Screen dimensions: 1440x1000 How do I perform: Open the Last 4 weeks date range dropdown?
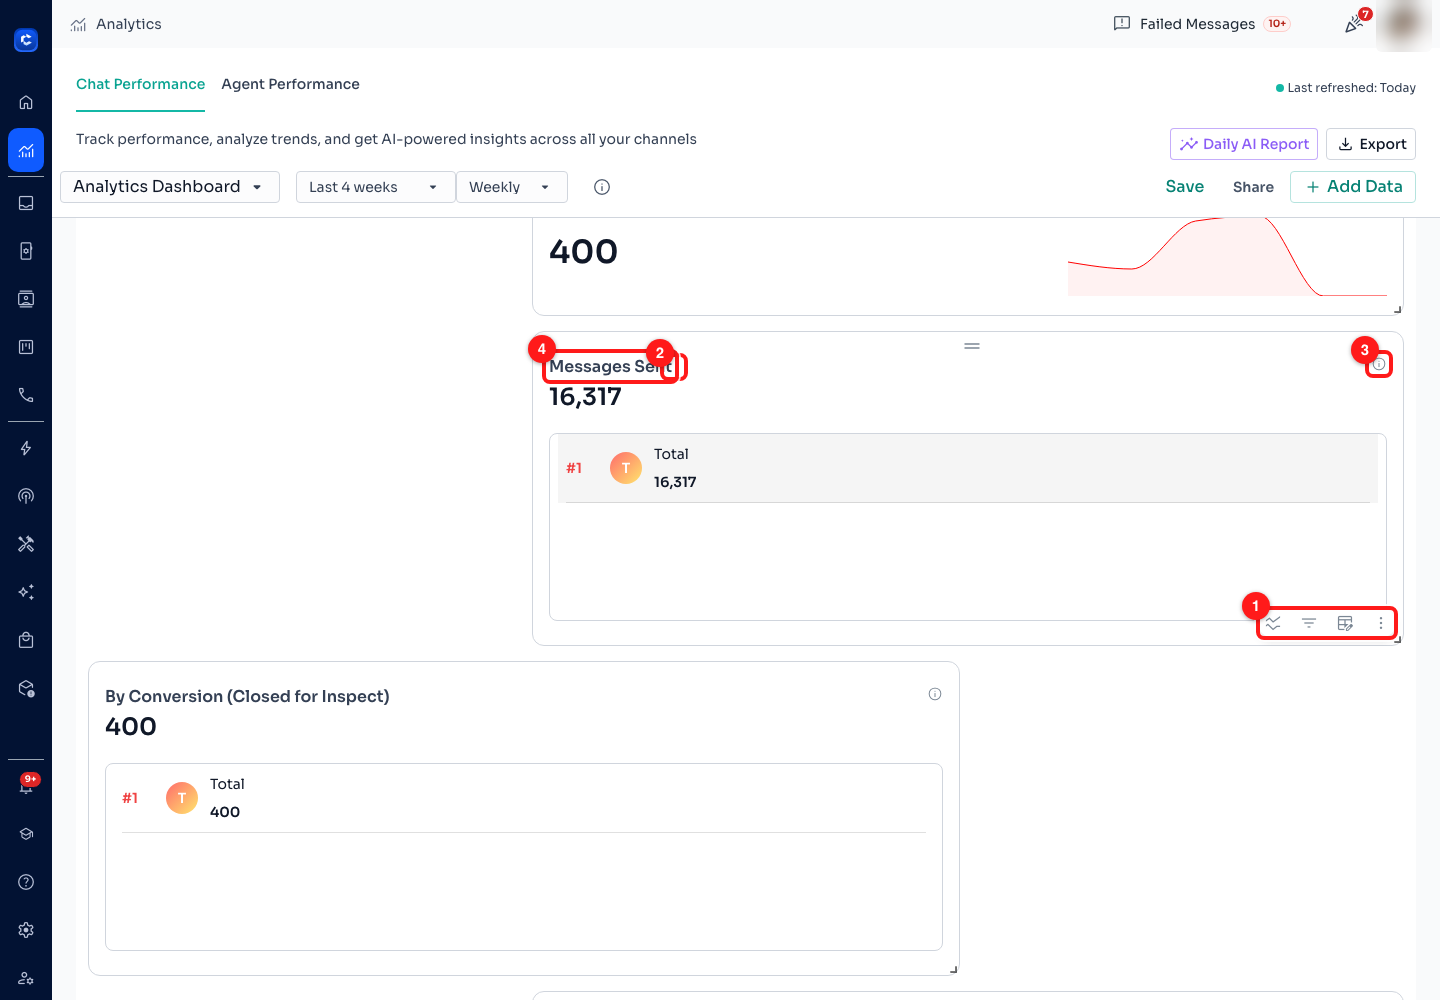376,187
